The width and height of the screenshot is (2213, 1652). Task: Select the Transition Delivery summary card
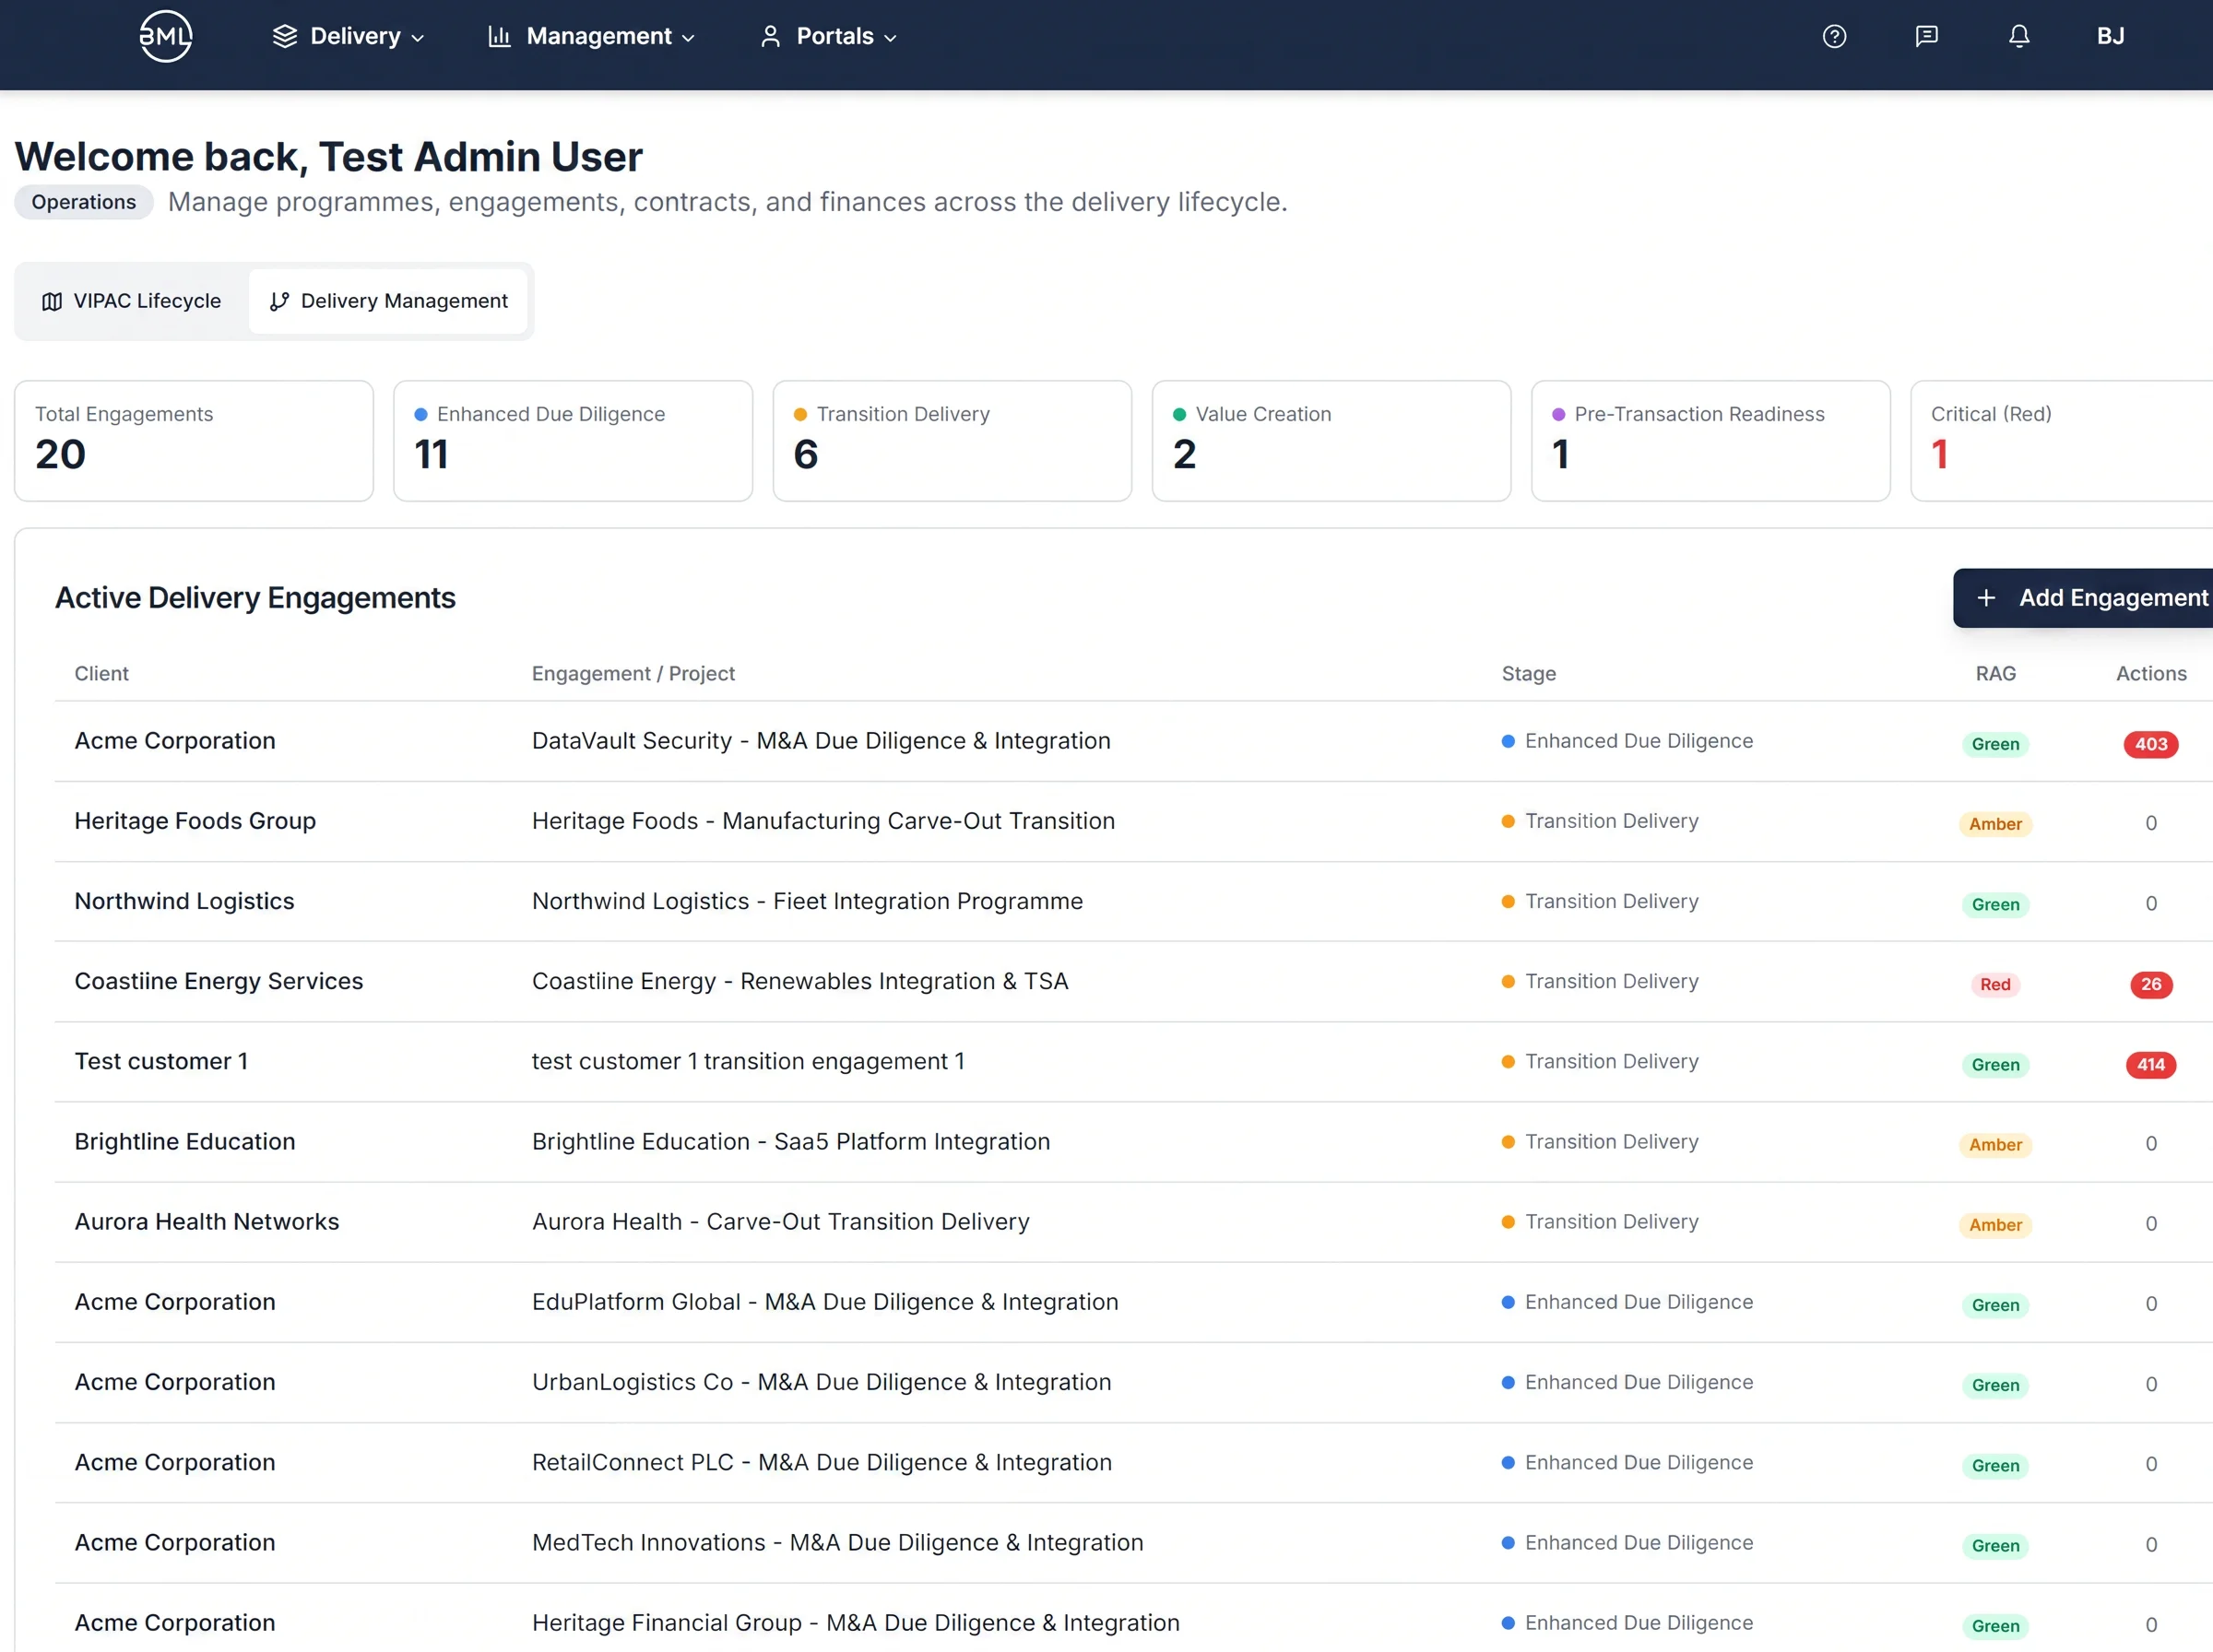point(952,441)
